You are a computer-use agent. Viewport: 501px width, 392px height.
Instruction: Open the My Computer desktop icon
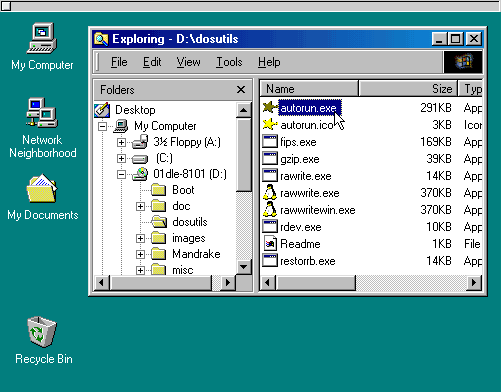42,47
